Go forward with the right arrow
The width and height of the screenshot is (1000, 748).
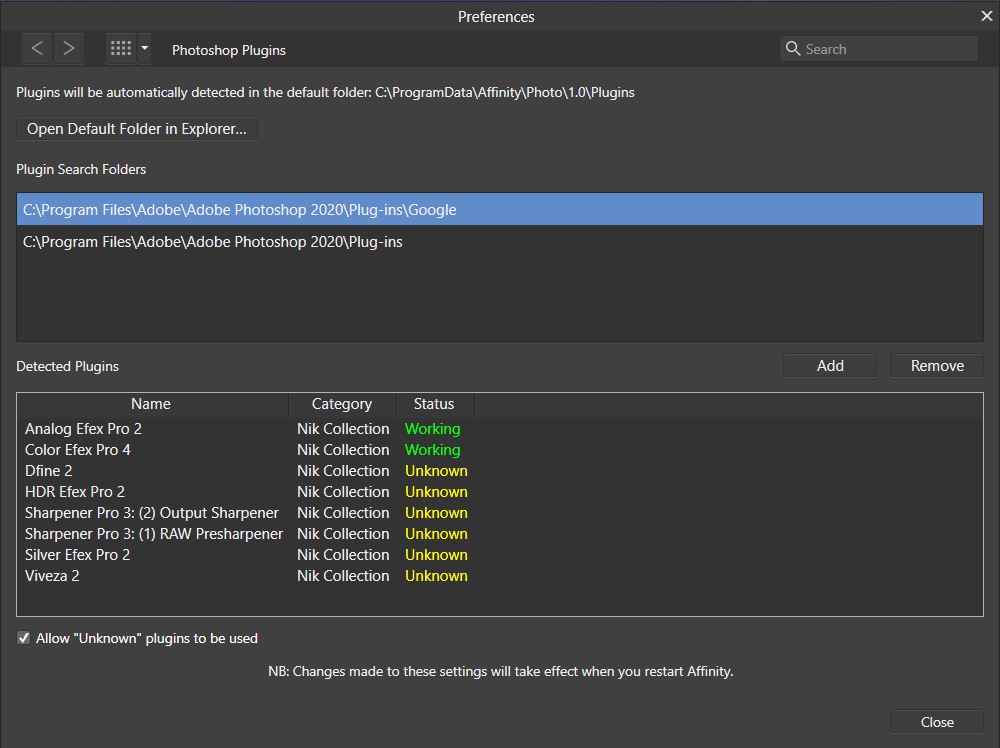click(x=69, y=48)
